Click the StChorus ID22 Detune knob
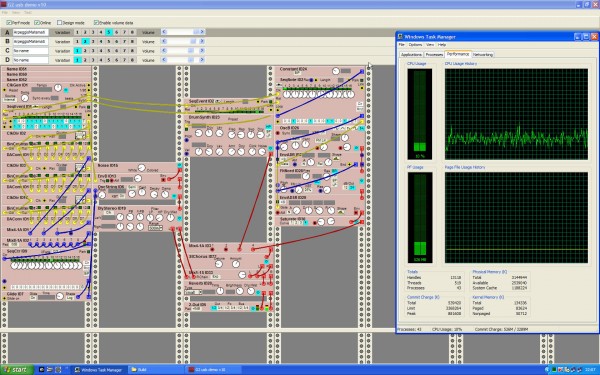The height and width of the screenshot is (375, 600). click(x=218, y=264)
